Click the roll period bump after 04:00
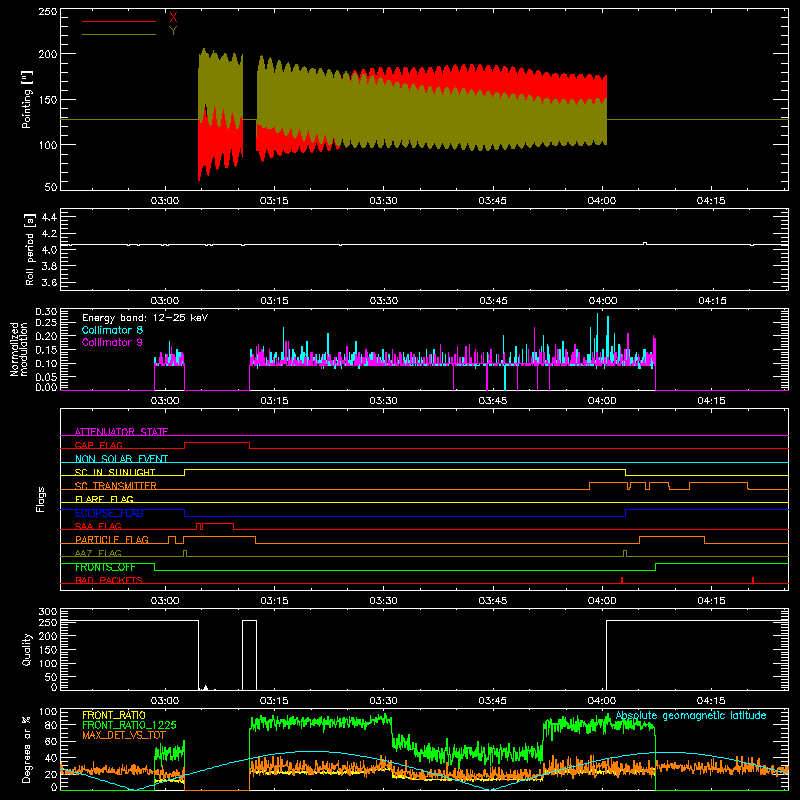The image size is (800, 800). click(x=645, y=243)
